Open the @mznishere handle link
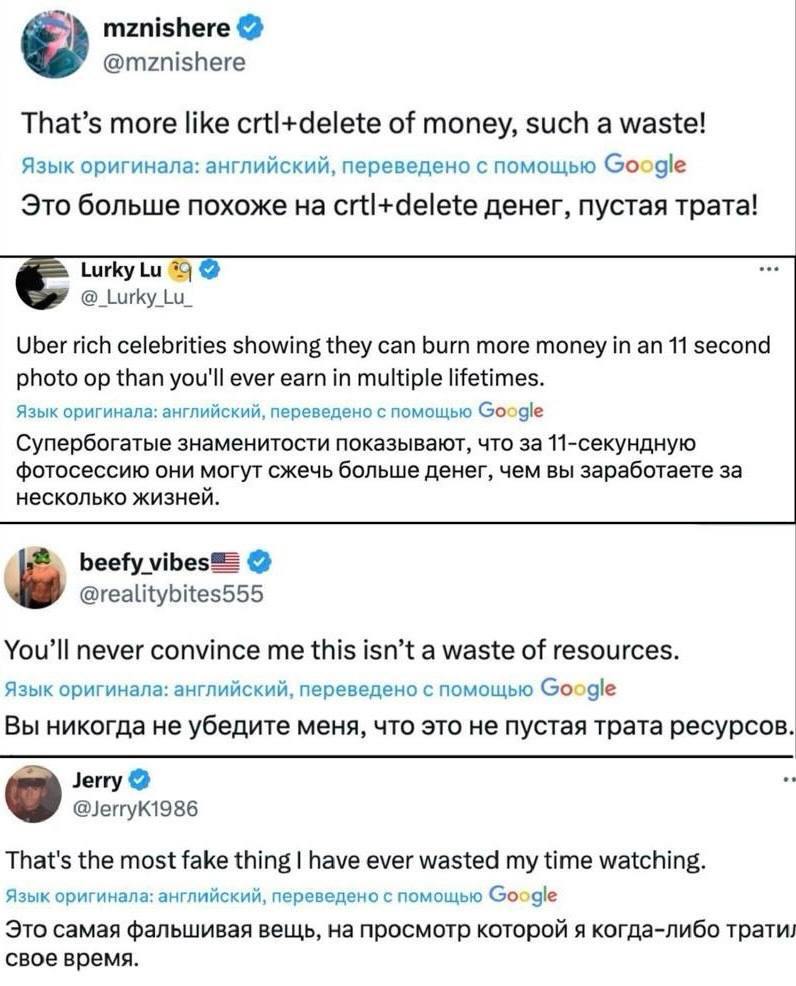The image size is (796, 986). click(174, 62)
